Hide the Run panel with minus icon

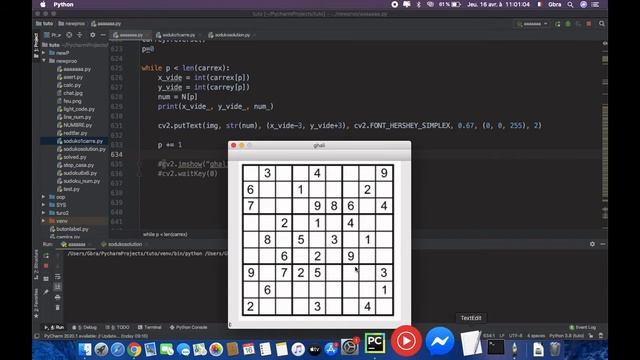pyautogui.click(x=603, y=244)
